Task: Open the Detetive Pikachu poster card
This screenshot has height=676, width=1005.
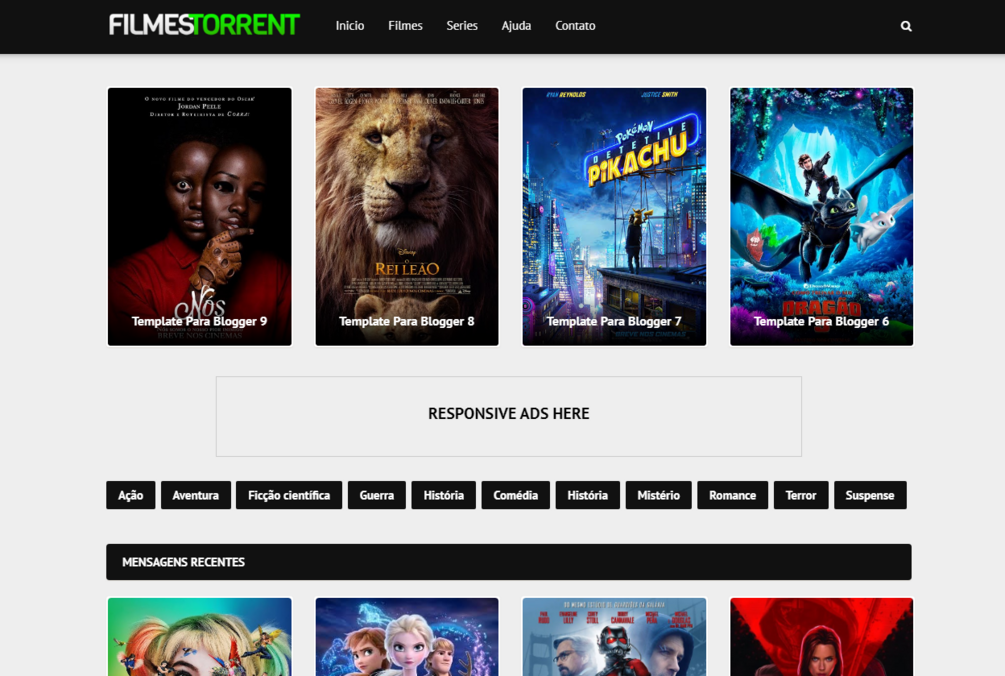Action: pos(614,217)
